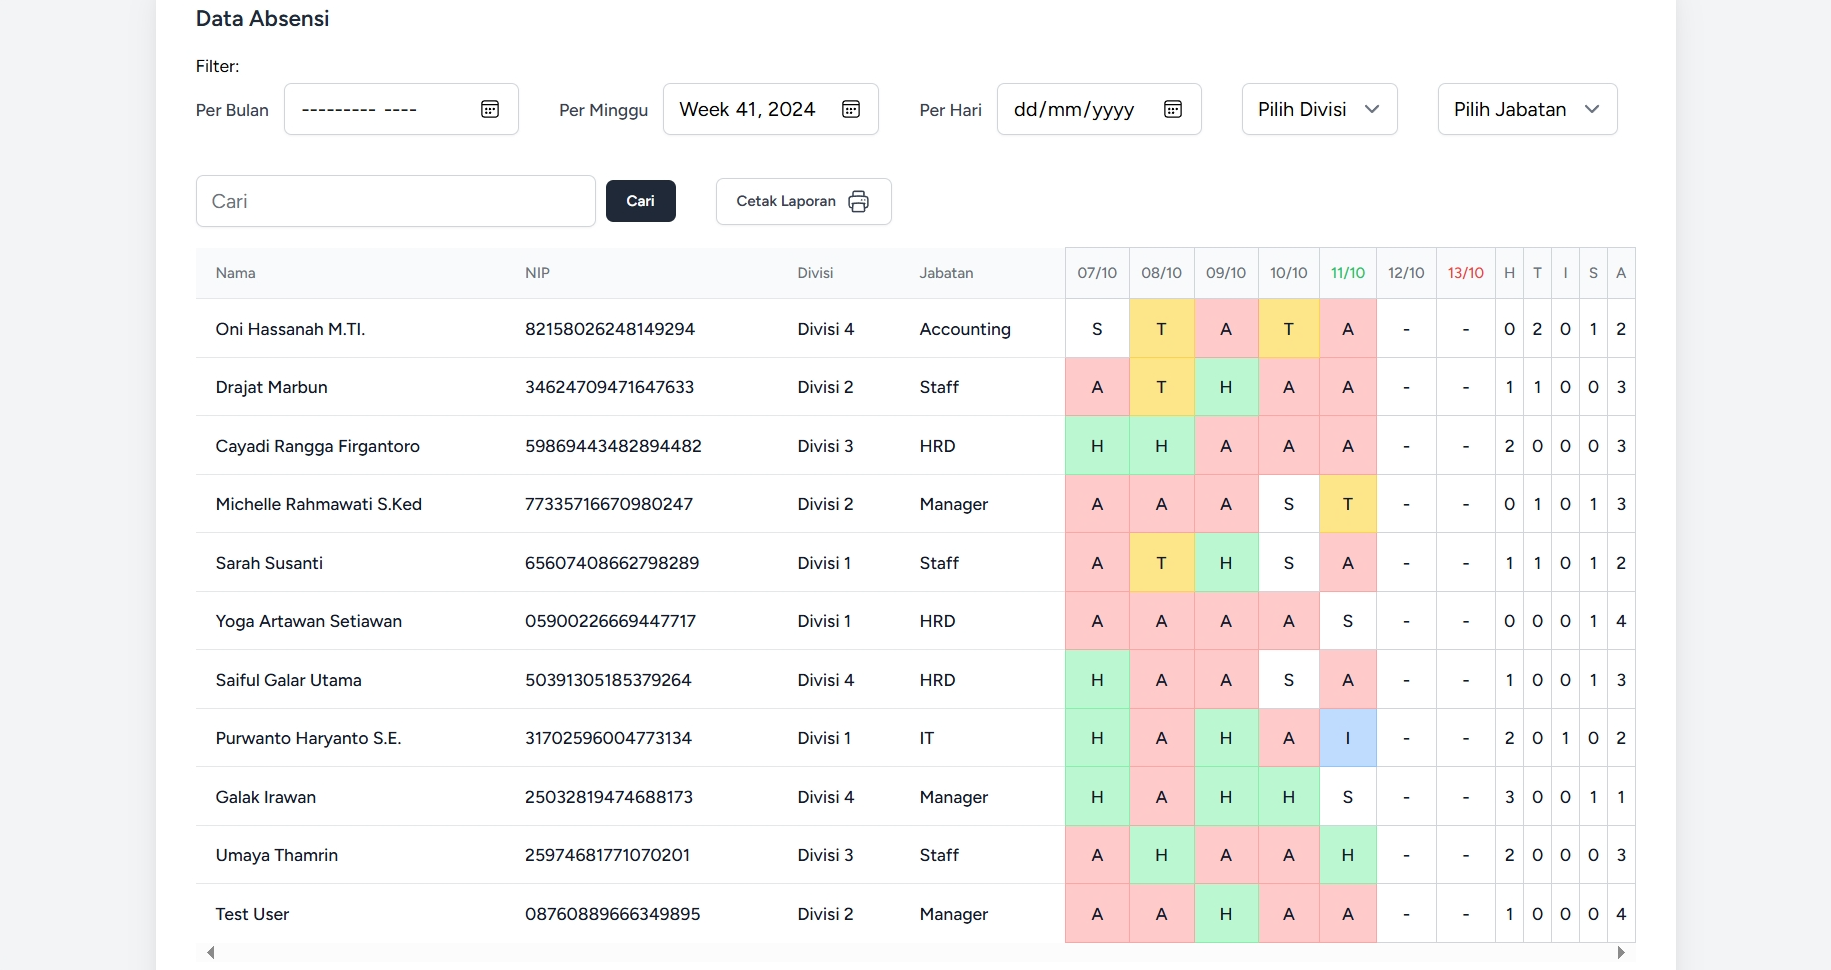Viewport: 1831px width, 970px height.
Task: Focus the Cari search text box
Action: click(395, 201)
